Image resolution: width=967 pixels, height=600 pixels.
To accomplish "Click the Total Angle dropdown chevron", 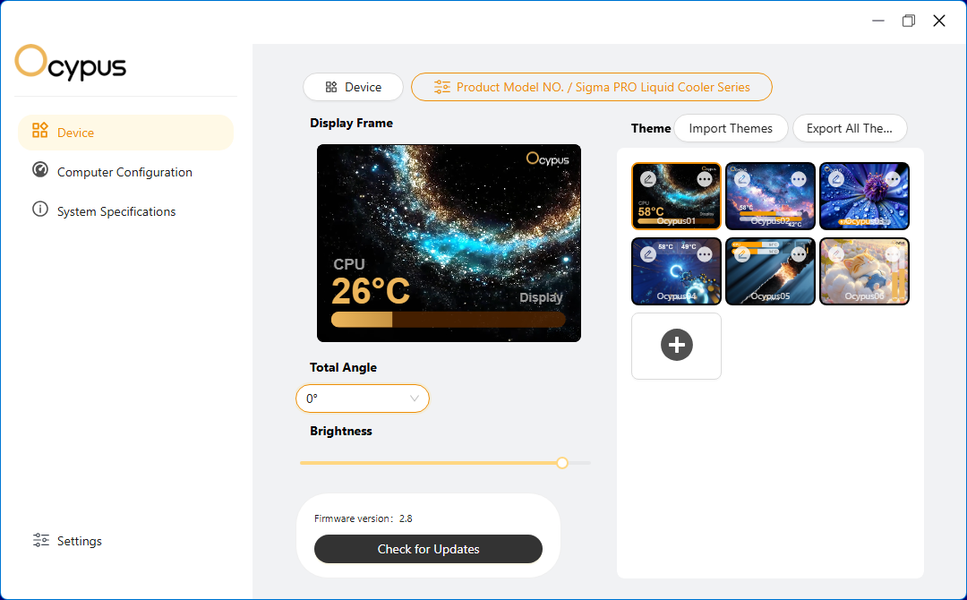I will (x=414, y=398).
